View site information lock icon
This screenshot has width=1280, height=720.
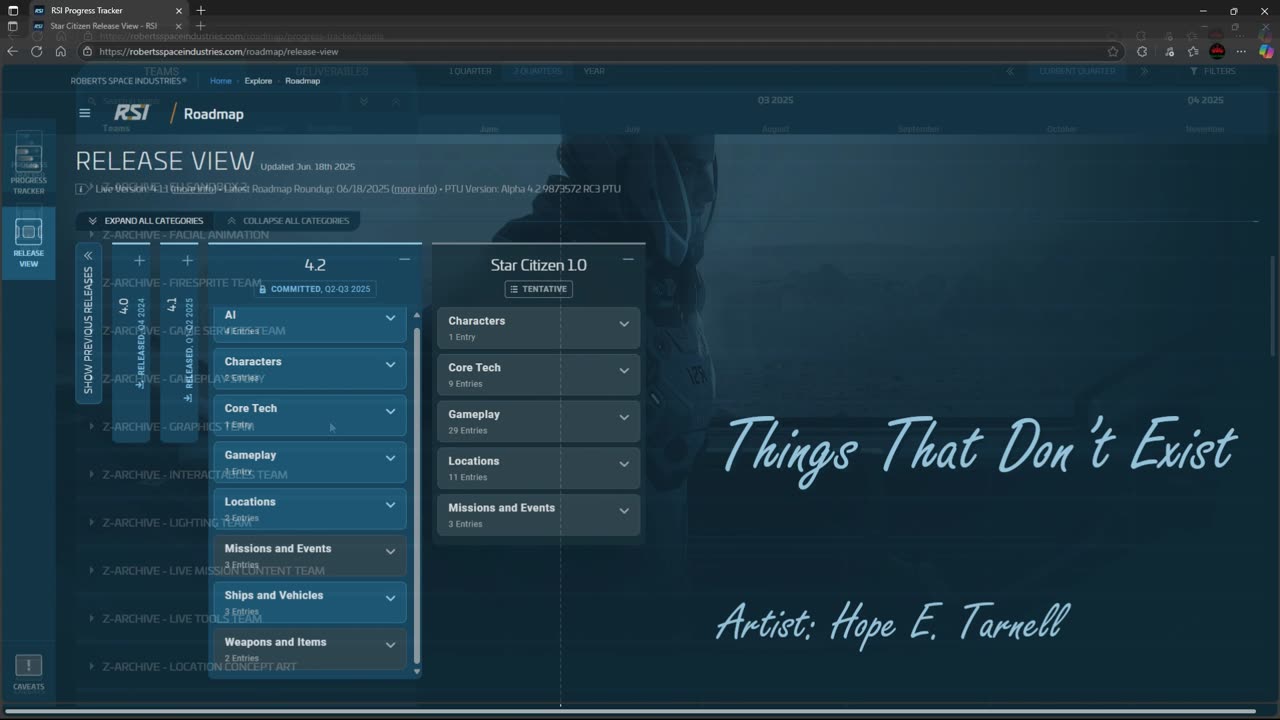(x=88, y=51)
